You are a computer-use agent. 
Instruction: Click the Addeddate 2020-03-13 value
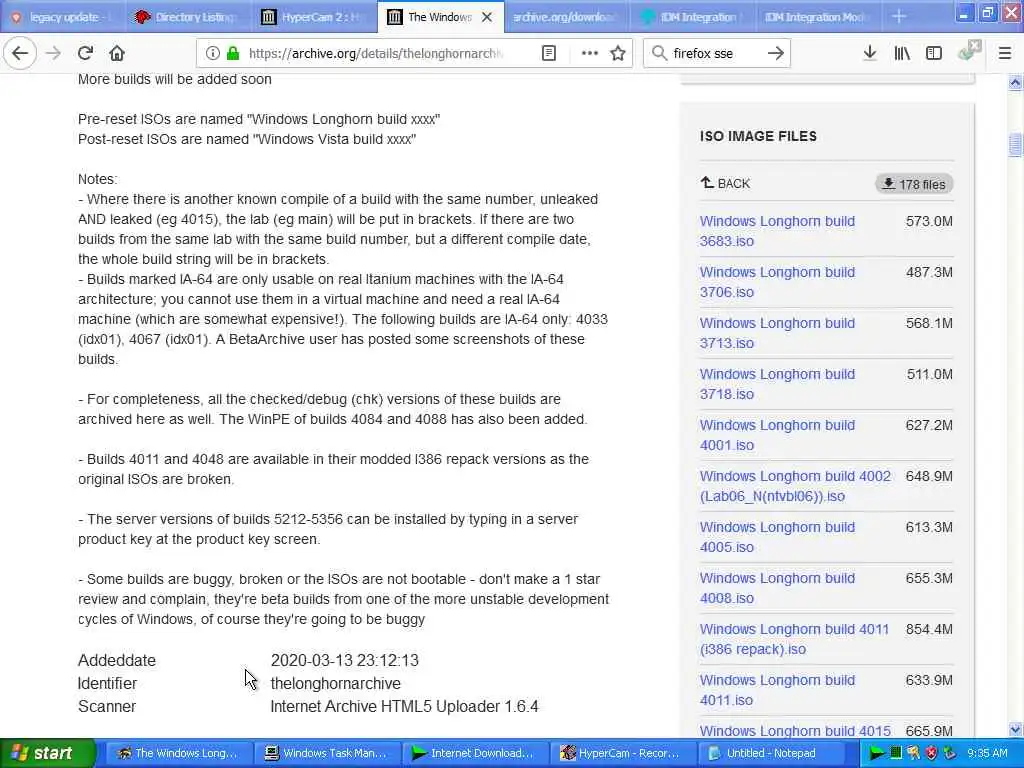coord(344,660)
